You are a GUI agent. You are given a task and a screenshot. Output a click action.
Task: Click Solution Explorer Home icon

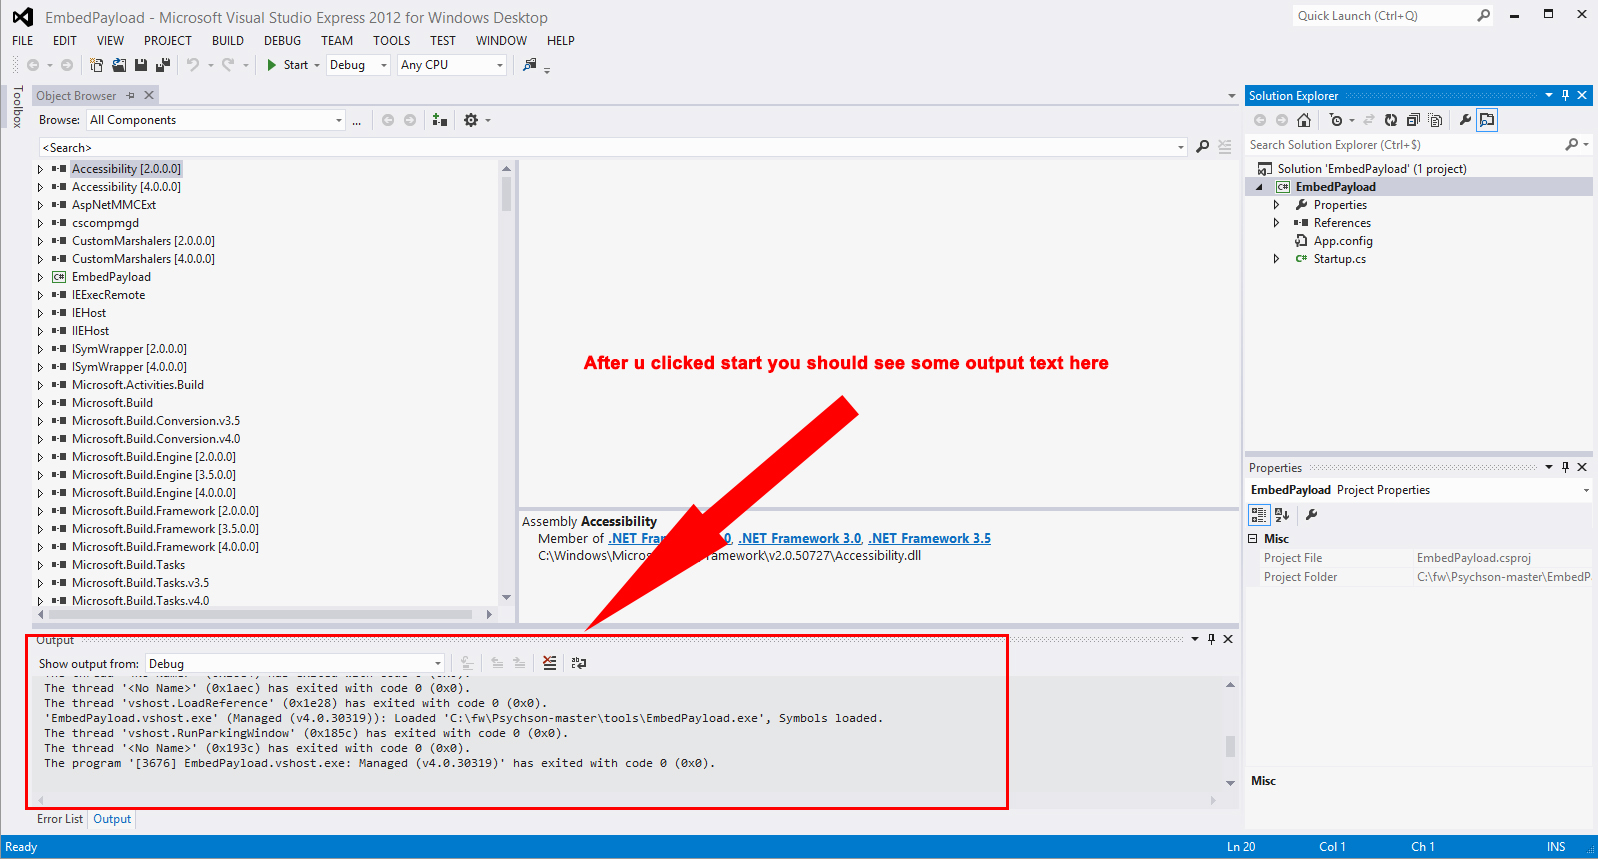[1304, 120]
